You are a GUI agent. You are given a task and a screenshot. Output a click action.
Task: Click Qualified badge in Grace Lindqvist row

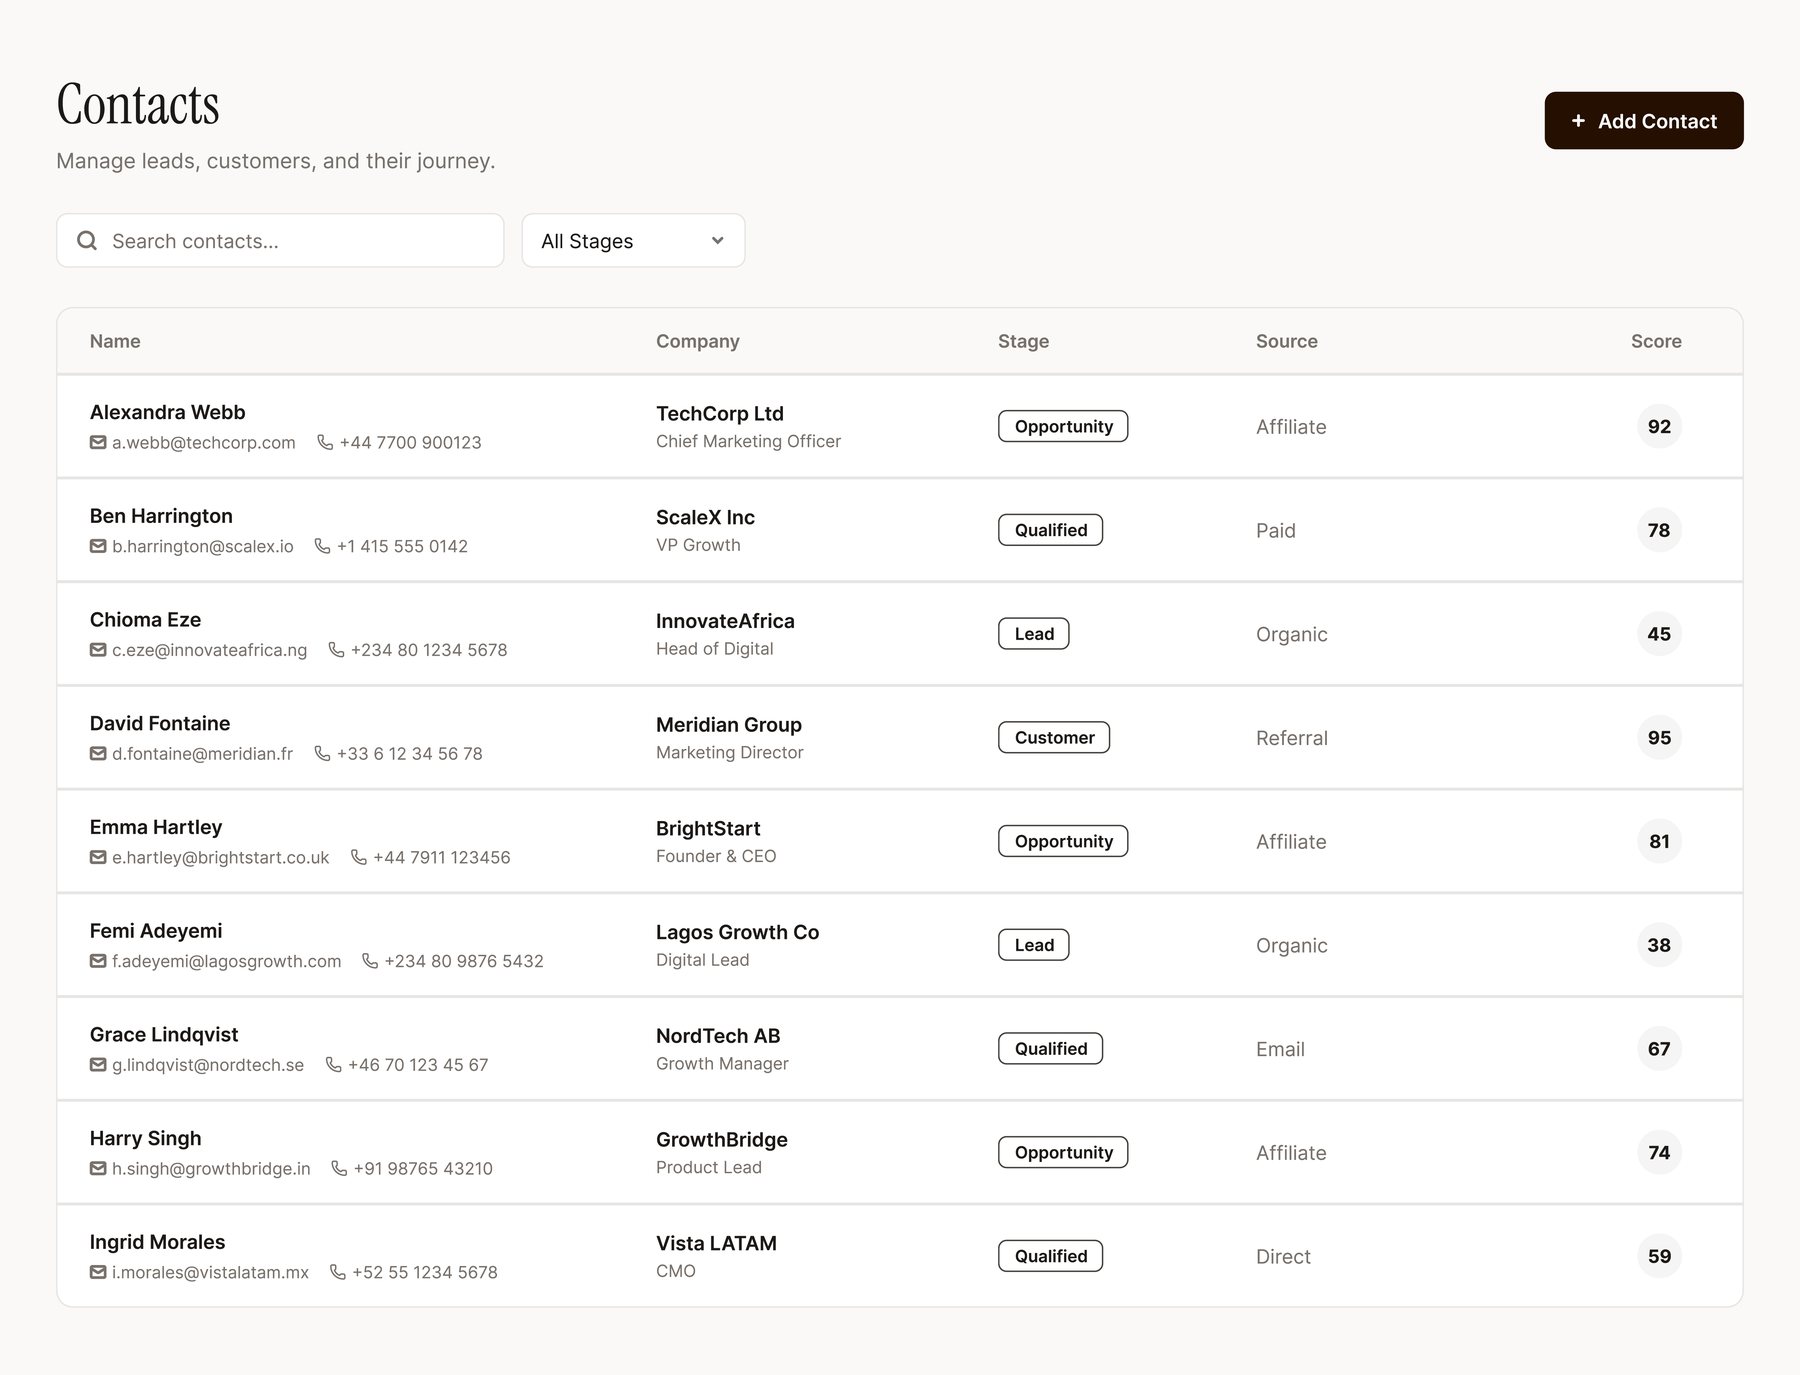(x=1050, y=1049)
